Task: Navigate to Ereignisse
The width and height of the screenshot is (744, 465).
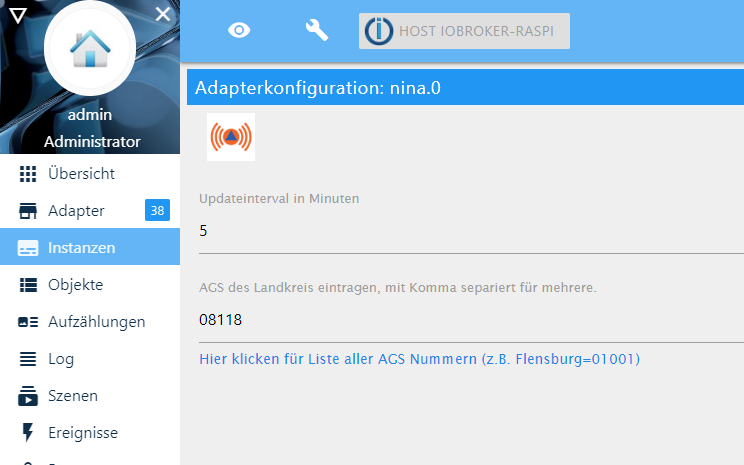Action: [83, 432]
